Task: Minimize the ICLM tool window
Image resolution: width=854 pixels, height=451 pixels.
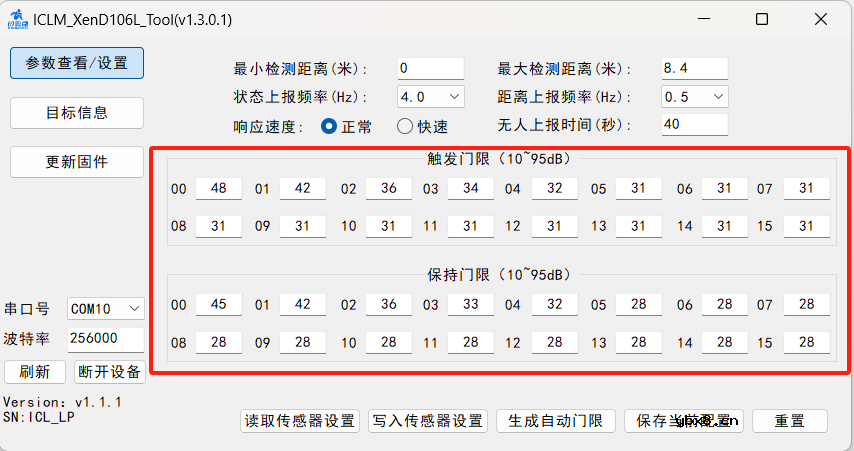Action: (704, 19)
